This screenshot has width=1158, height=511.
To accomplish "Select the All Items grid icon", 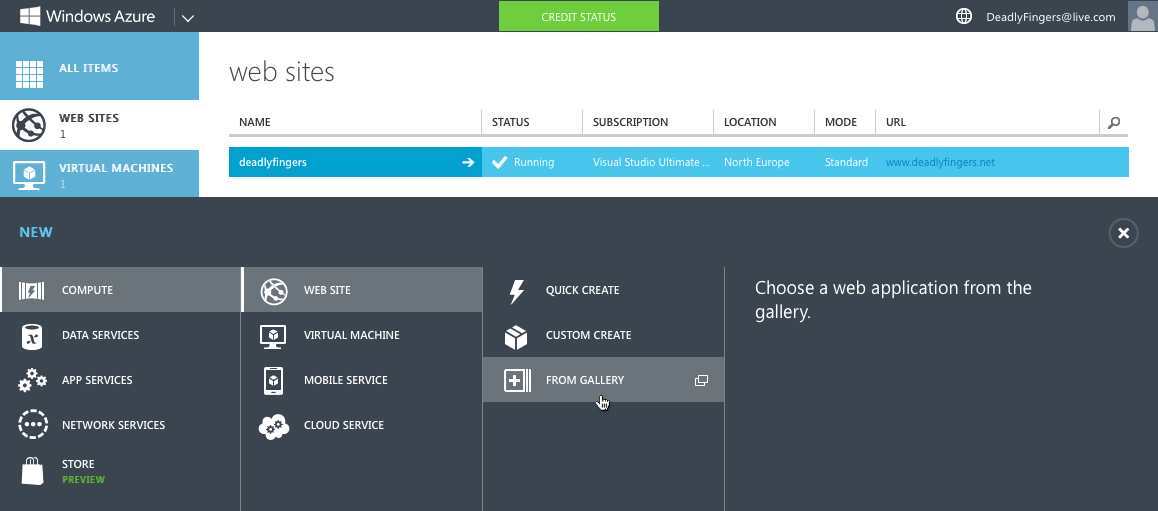I will coord(30,73).
